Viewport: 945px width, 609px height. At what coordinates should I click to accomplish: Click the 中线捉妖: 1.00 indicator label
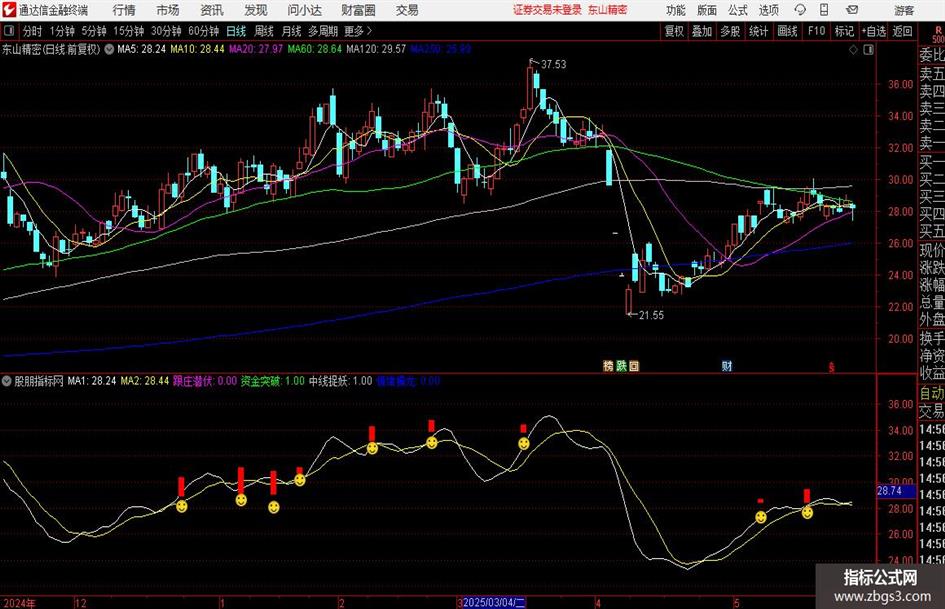pos(341,381)
